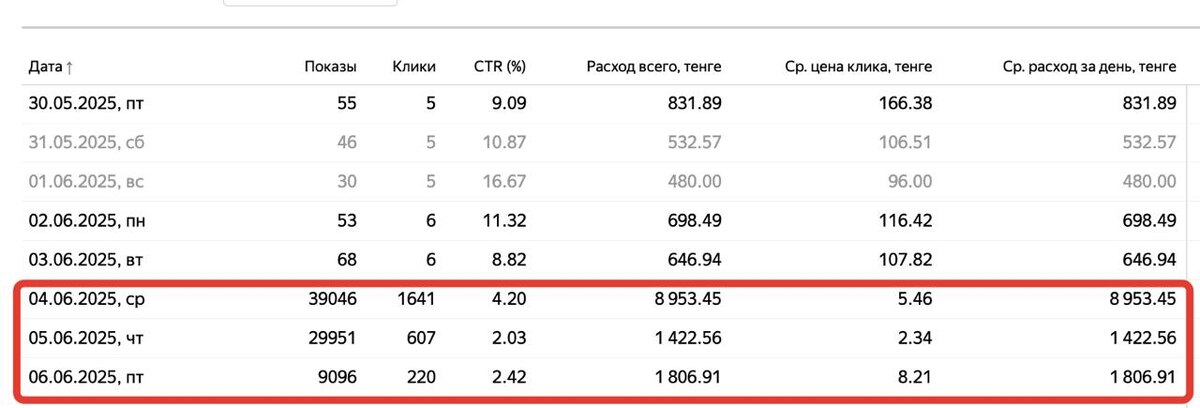Click the Дата column header text
Image resolution: width=1200 pixels, height=408 pixels.
coord(44,68)
